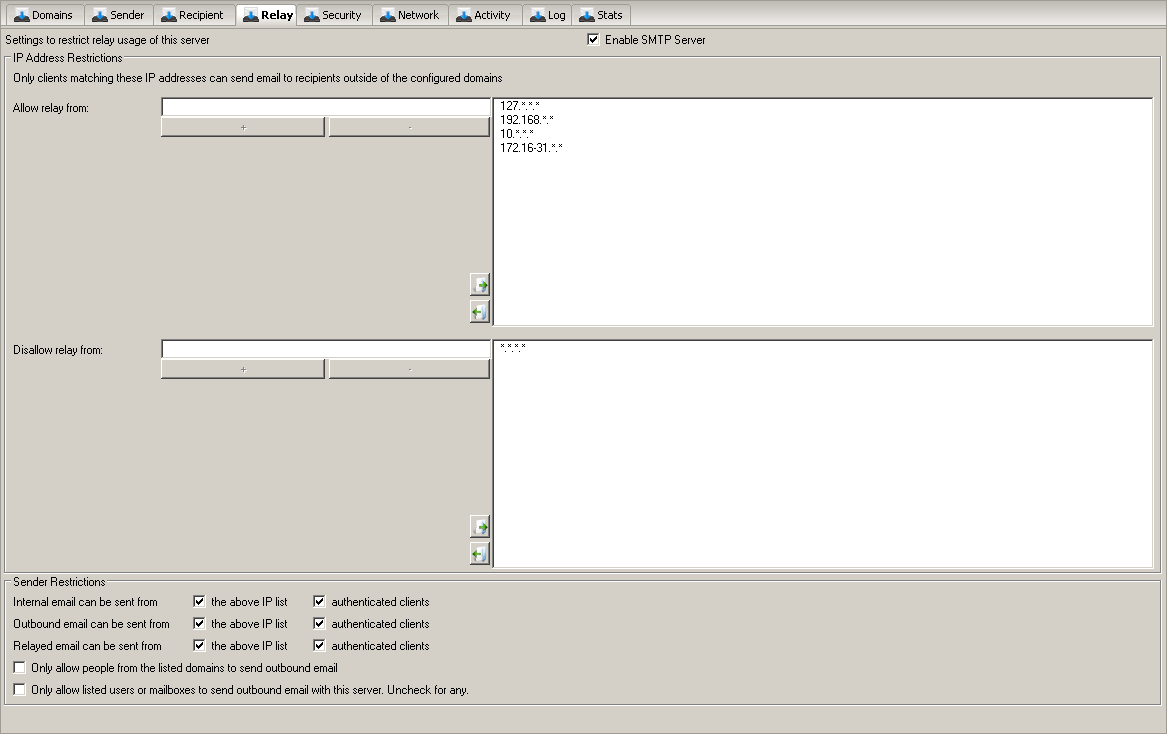The image size is (1167, 734).
Task: Enable only listed domains to send outbound email
Action: (x=20, y=668)
